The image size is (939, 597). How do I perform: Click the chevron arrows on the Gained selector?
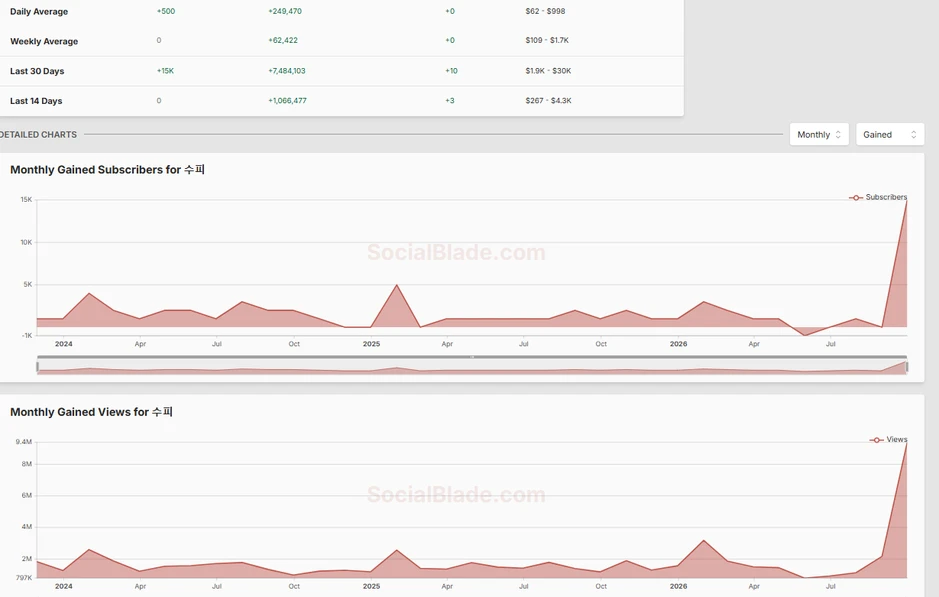913,135
